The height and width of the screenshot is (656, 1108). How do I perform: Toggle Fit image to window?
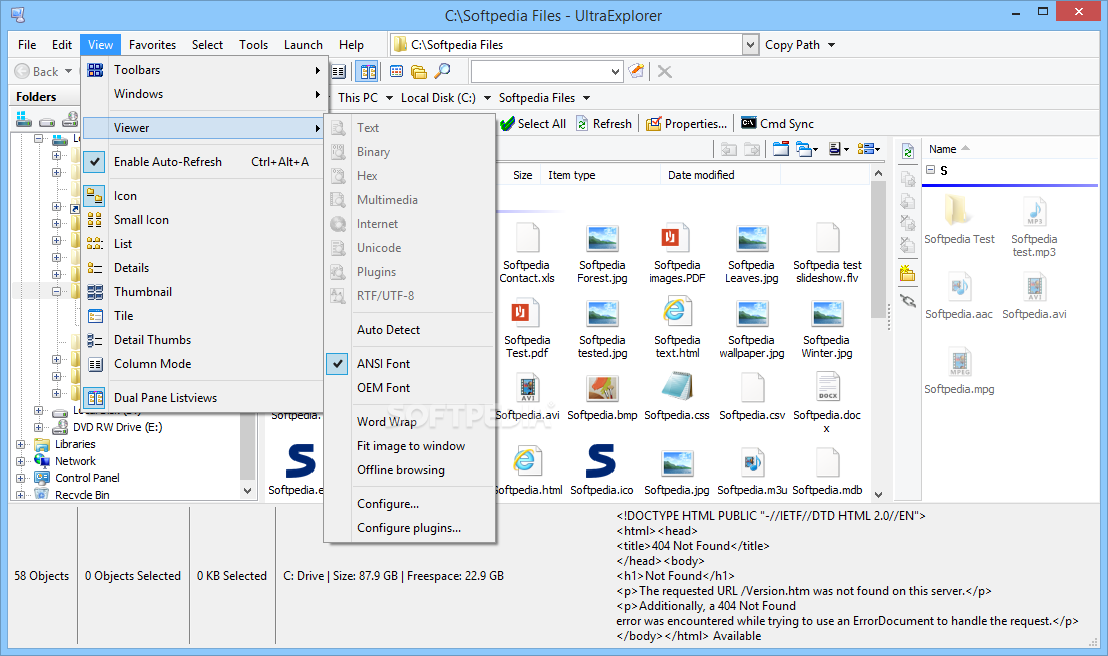410,445
